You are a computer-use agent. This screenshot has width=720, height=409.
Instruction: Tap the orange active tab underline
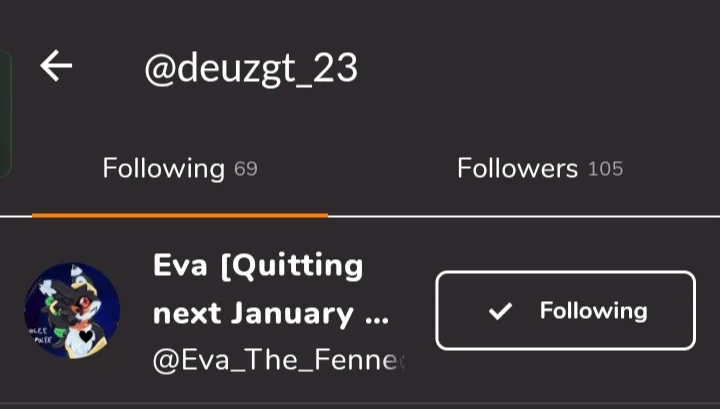pyautogui.click(x=179, y=214)
